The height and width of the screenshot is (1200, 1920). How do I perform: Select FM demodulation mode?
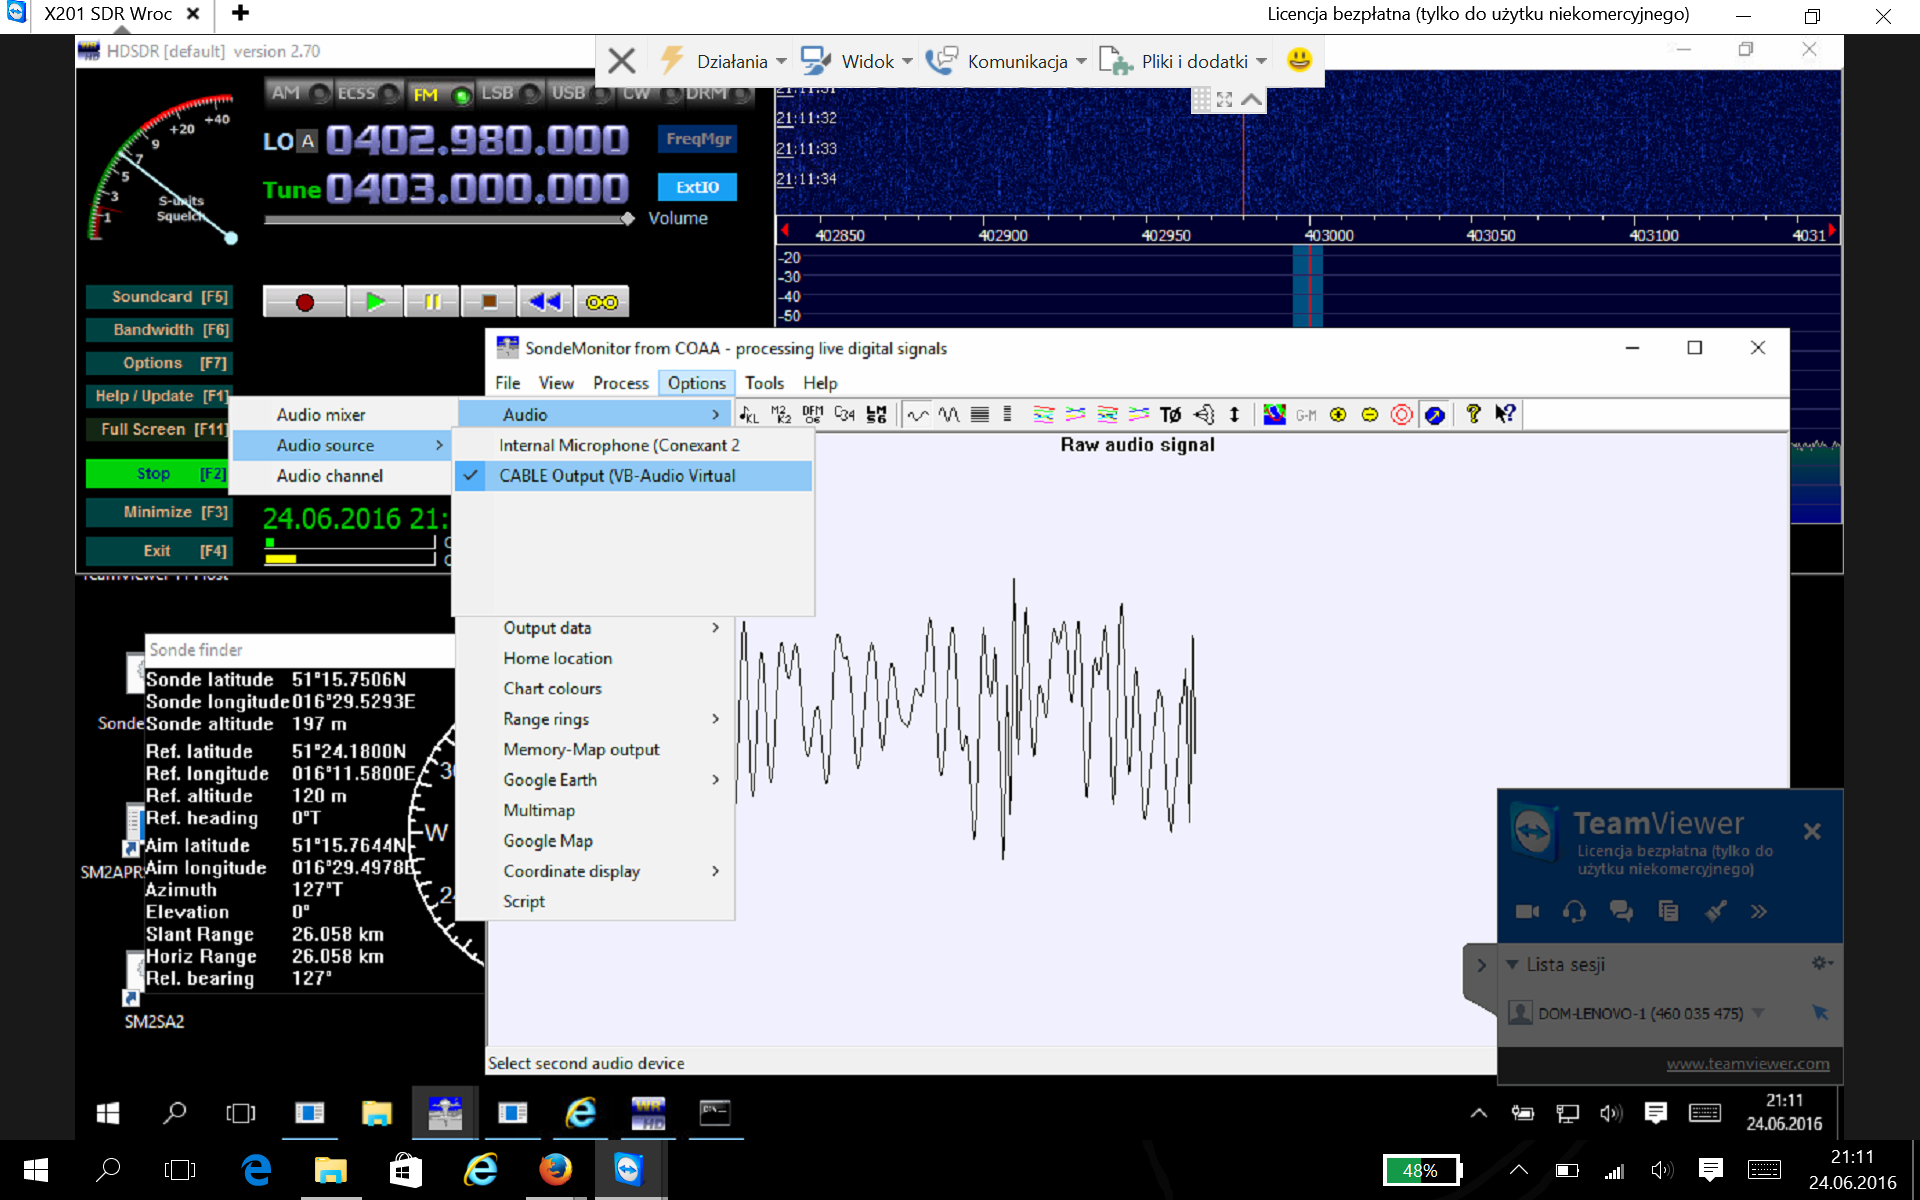440,94
